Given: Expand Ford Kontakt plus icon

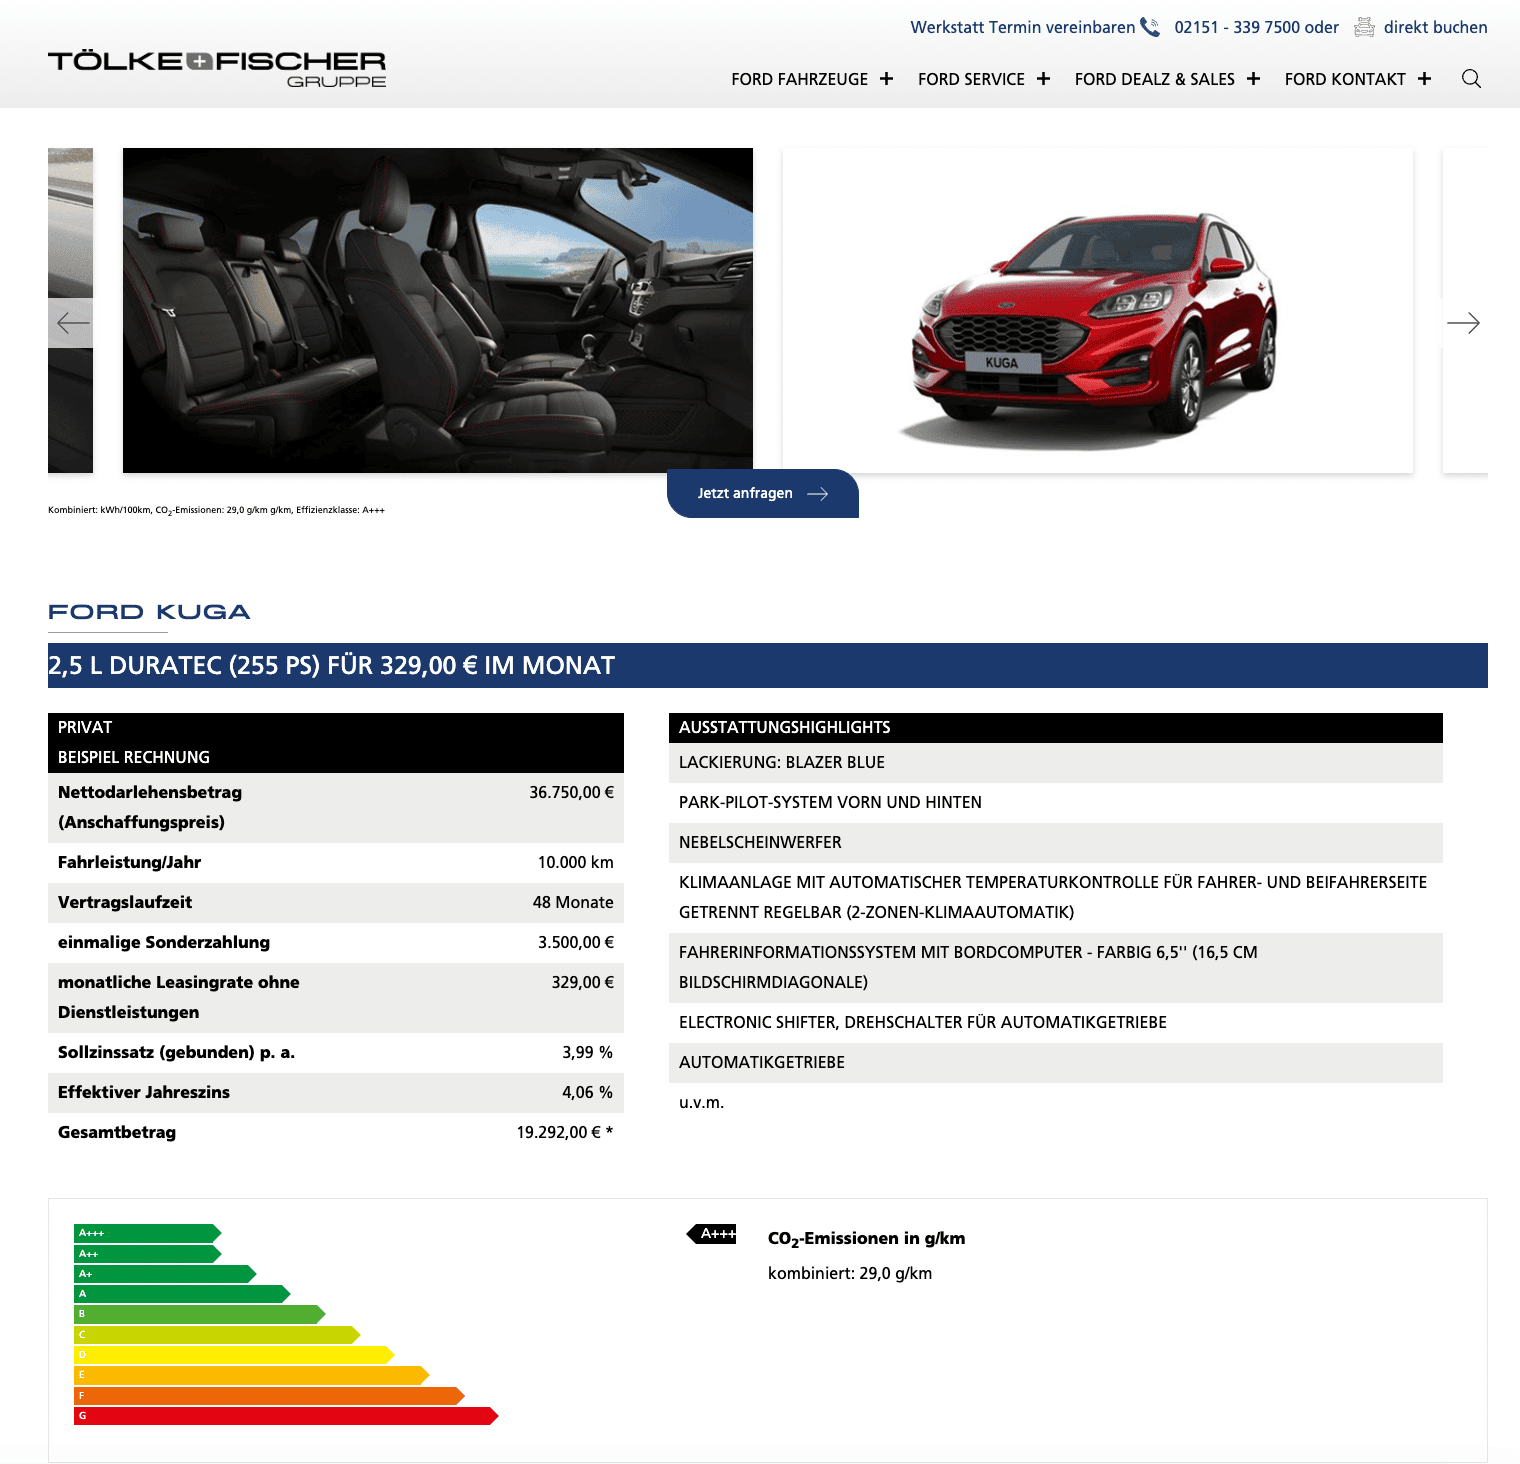Looking at the screenshot, I should pos(1424,79).
